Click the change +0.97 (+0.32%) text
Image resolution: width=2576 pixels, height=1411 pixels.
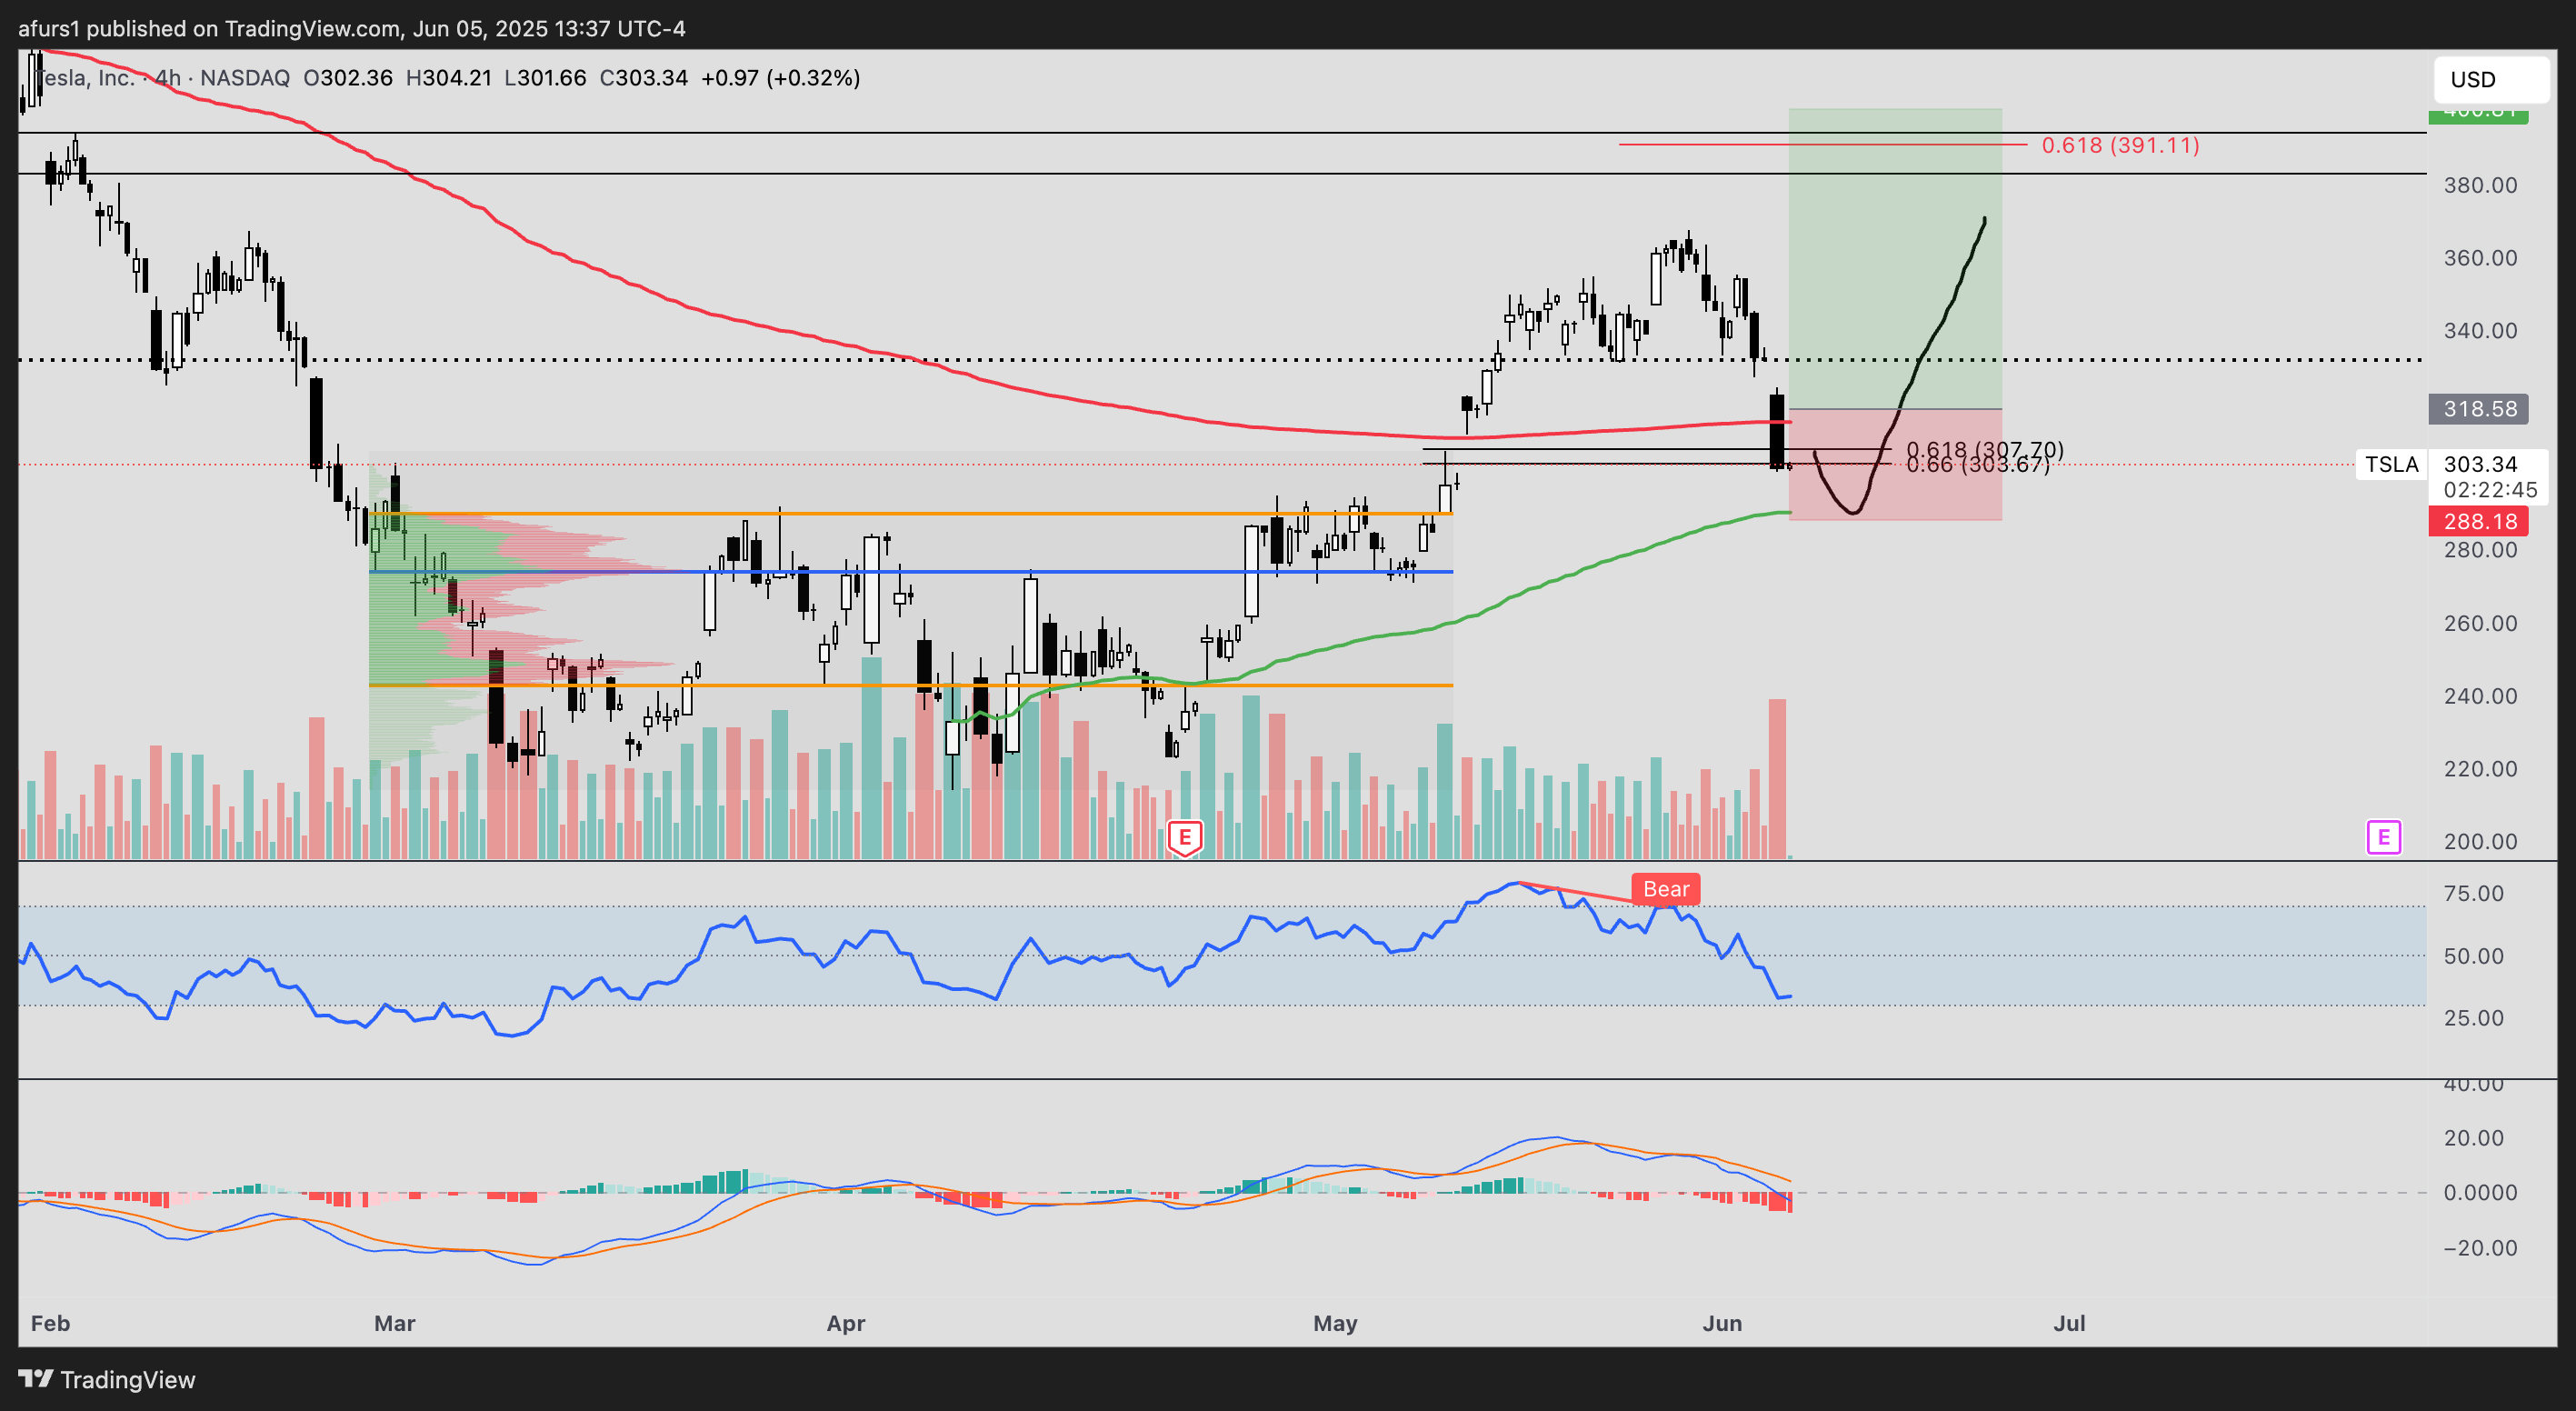click(780, 78)
